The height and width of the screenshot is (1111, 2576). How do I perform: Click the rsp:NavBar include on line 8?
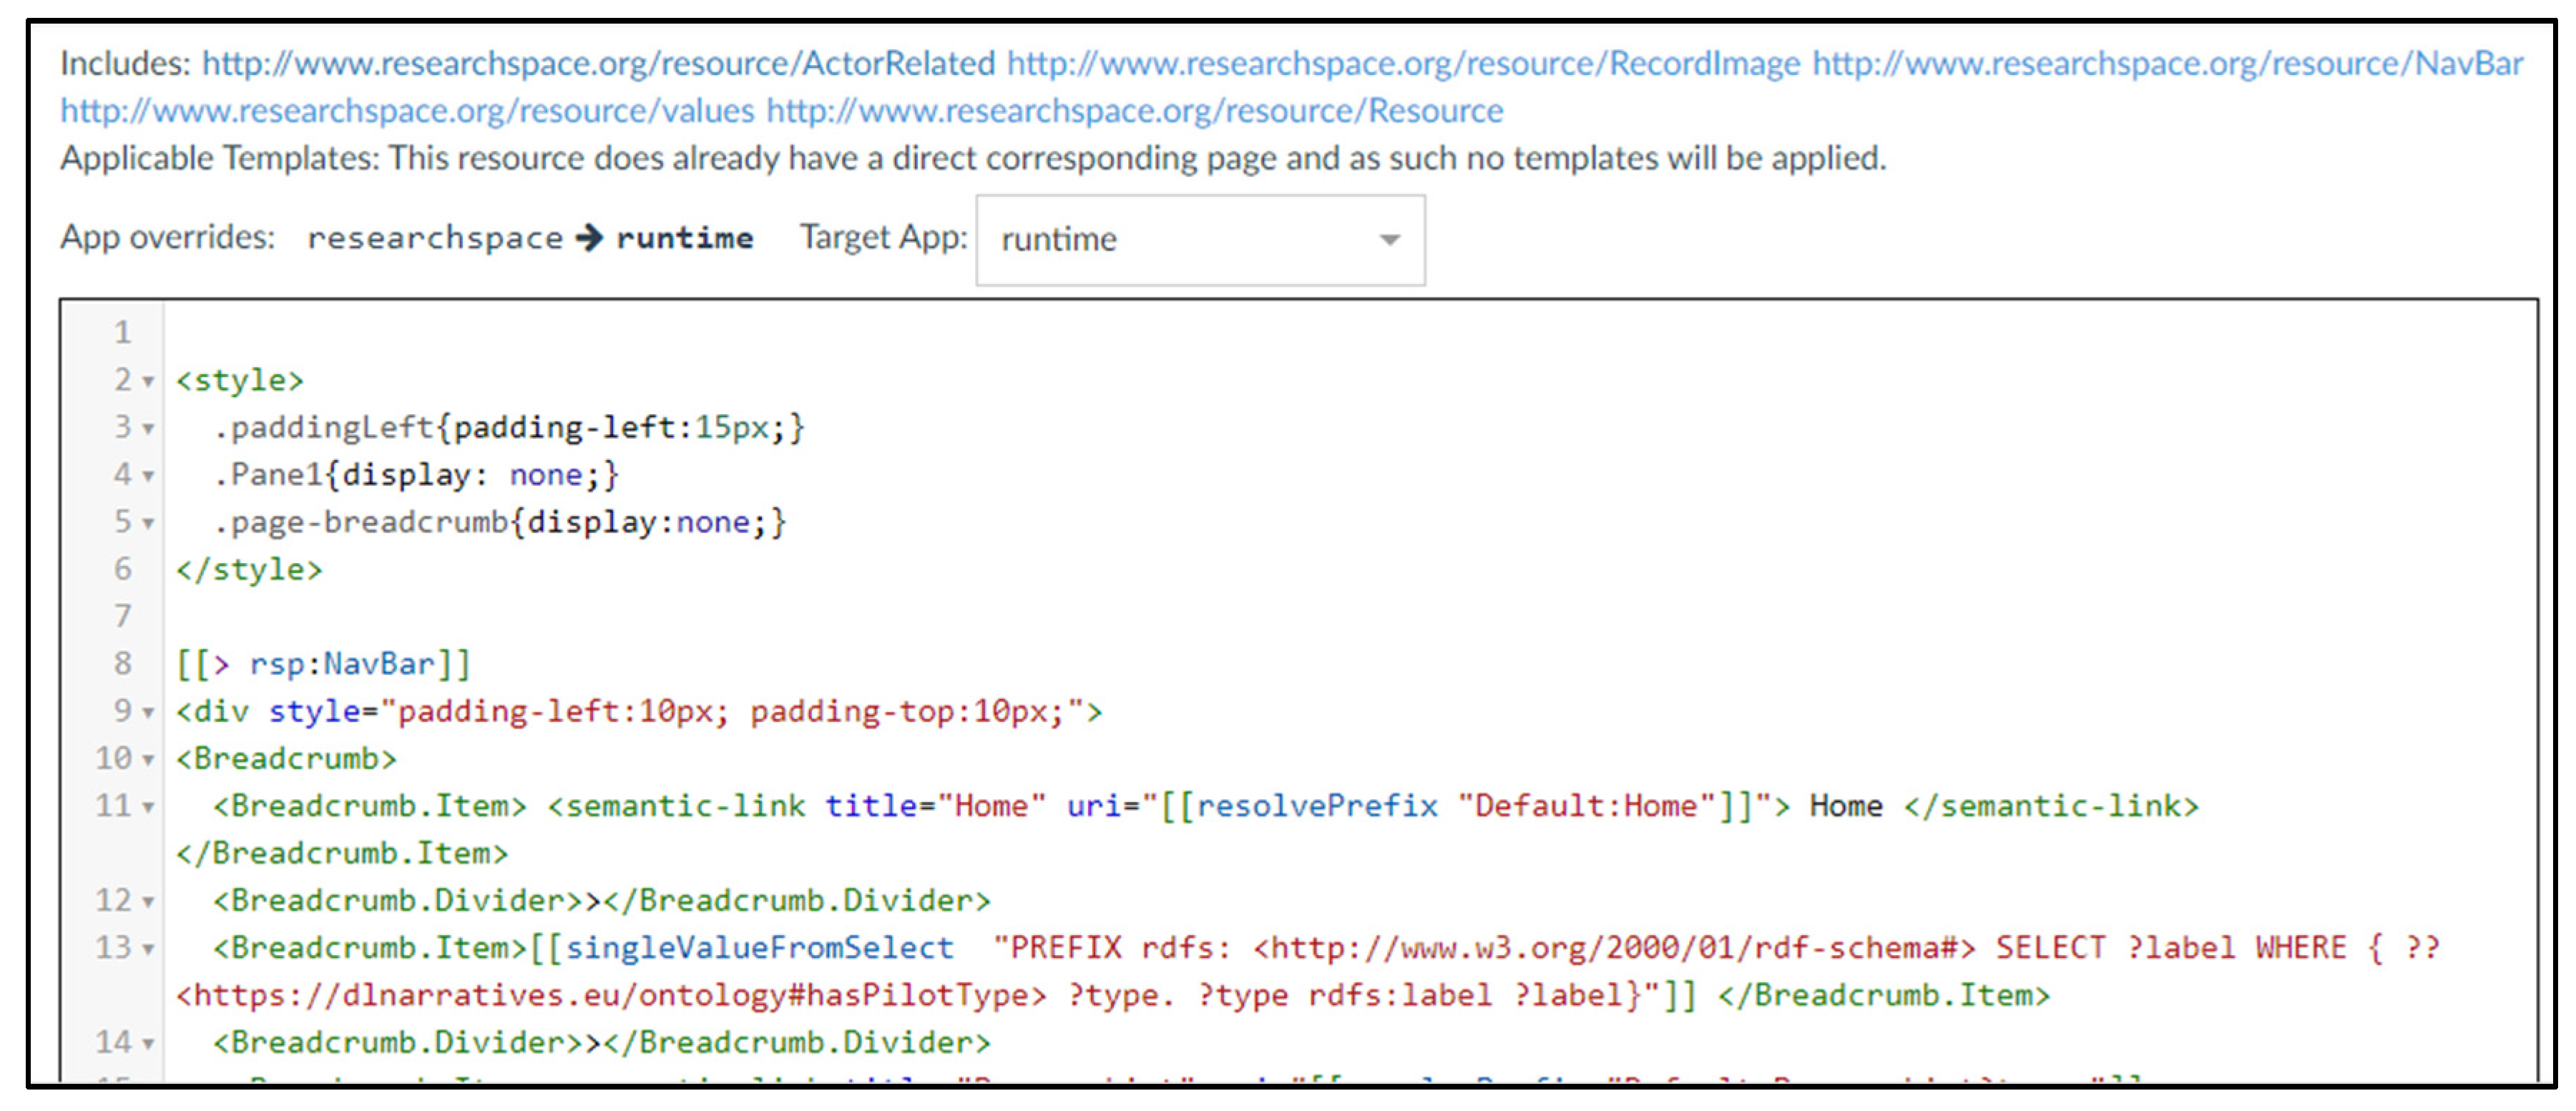click(340, 665)
